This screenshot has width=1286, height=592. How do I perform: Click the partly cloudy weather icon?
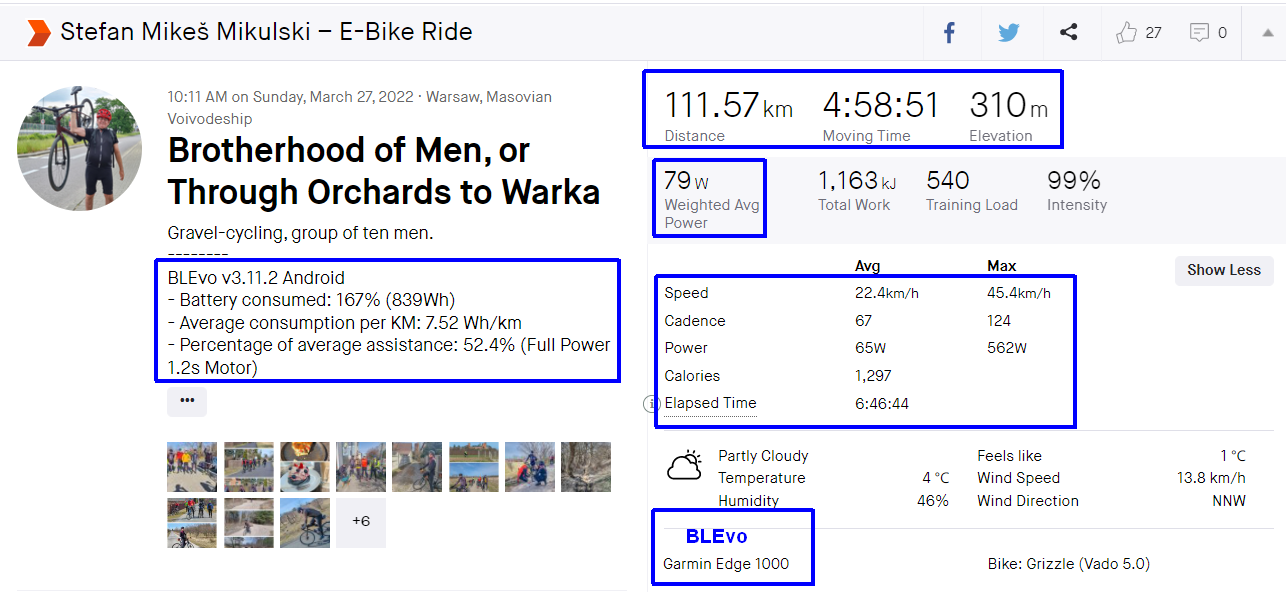click(x=685, y=467)
